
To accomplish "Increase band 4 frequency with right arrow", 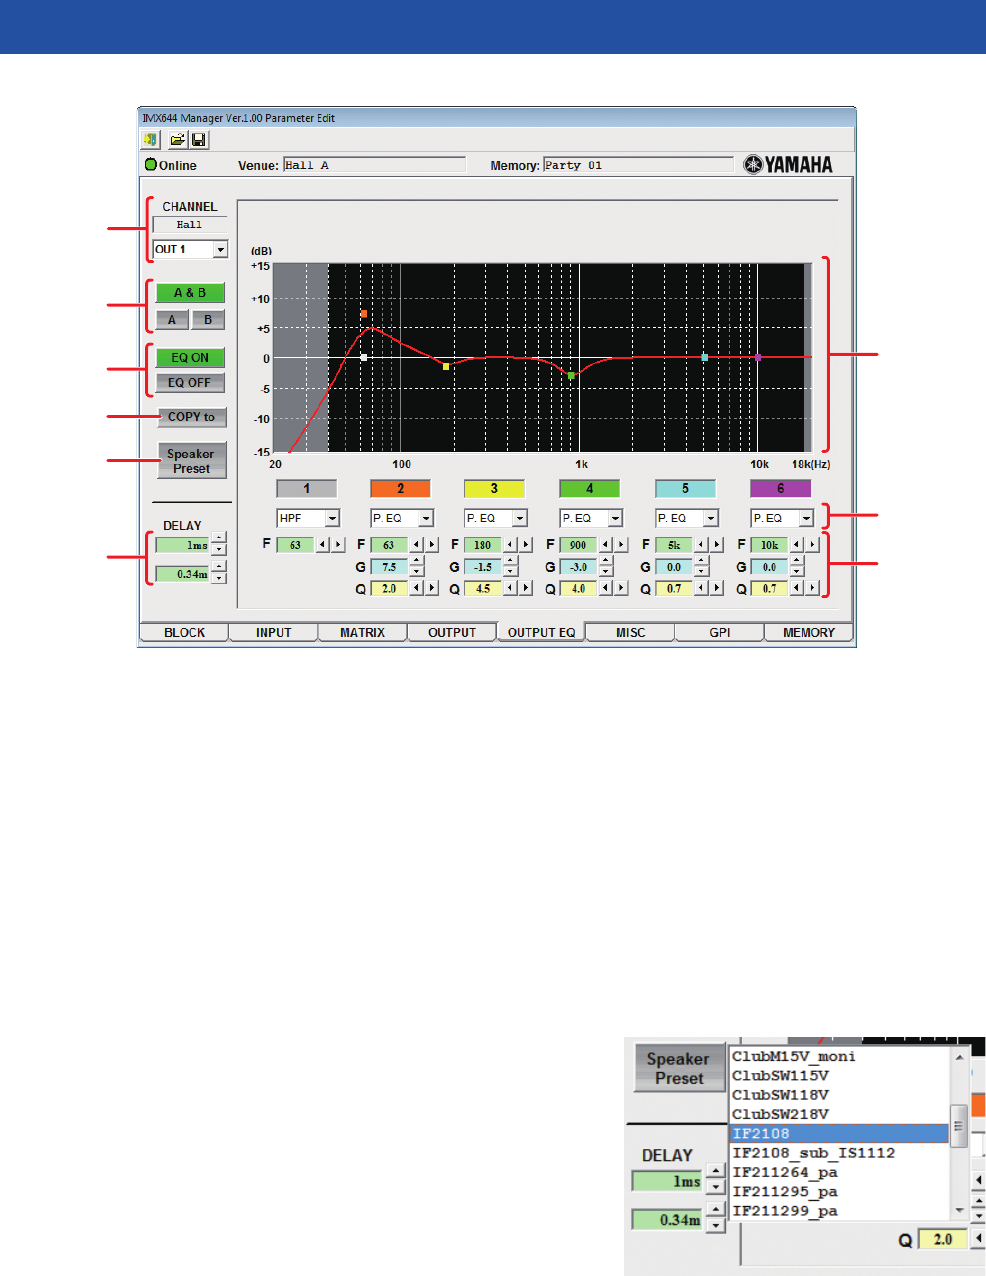I will point(621,545).
